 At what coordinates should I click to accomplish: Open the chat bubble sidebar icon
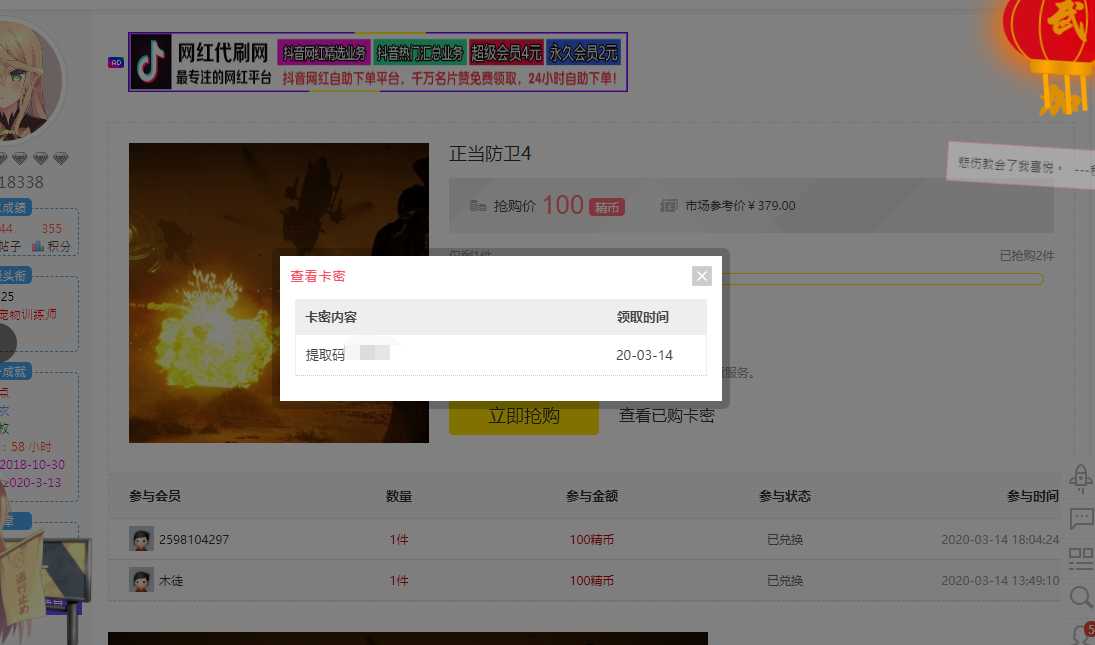1081,519
